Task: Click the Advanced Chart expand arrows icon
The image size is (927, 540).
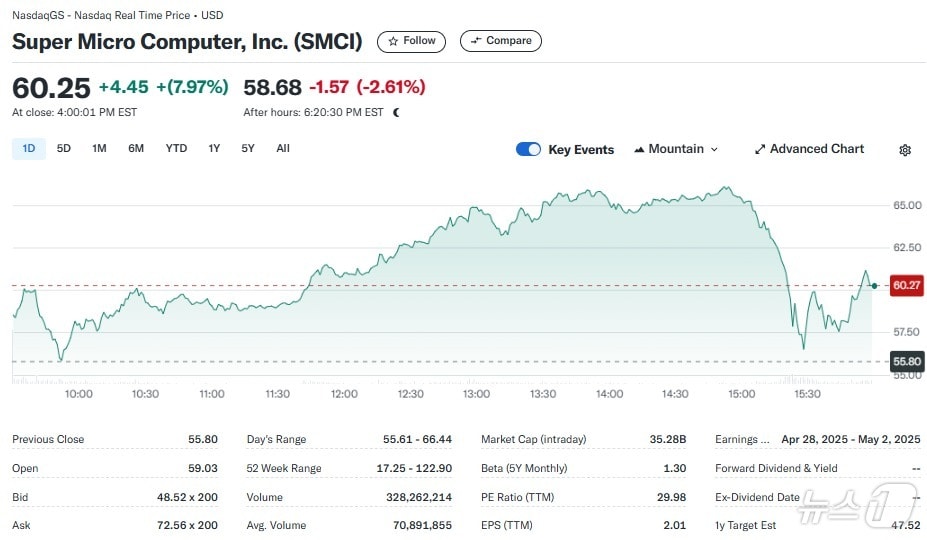Action: pos(760,149)
